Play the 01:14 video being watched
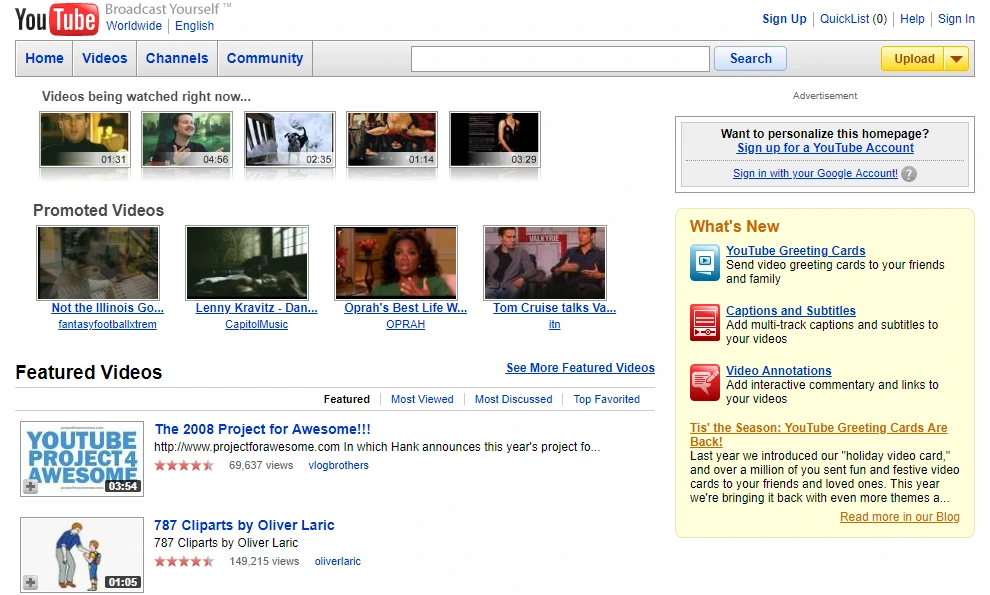This screenshot has height=595, width=990. [392, 140]
